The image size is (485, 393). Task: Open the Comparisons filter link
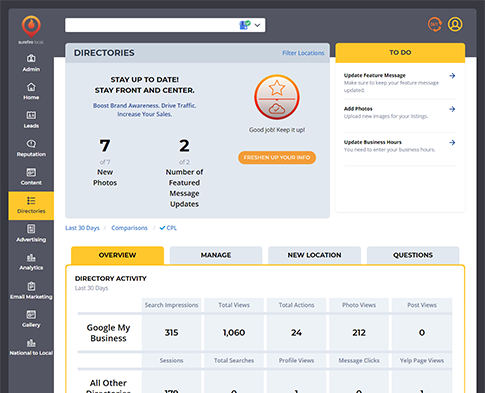[x=129, y=228]
